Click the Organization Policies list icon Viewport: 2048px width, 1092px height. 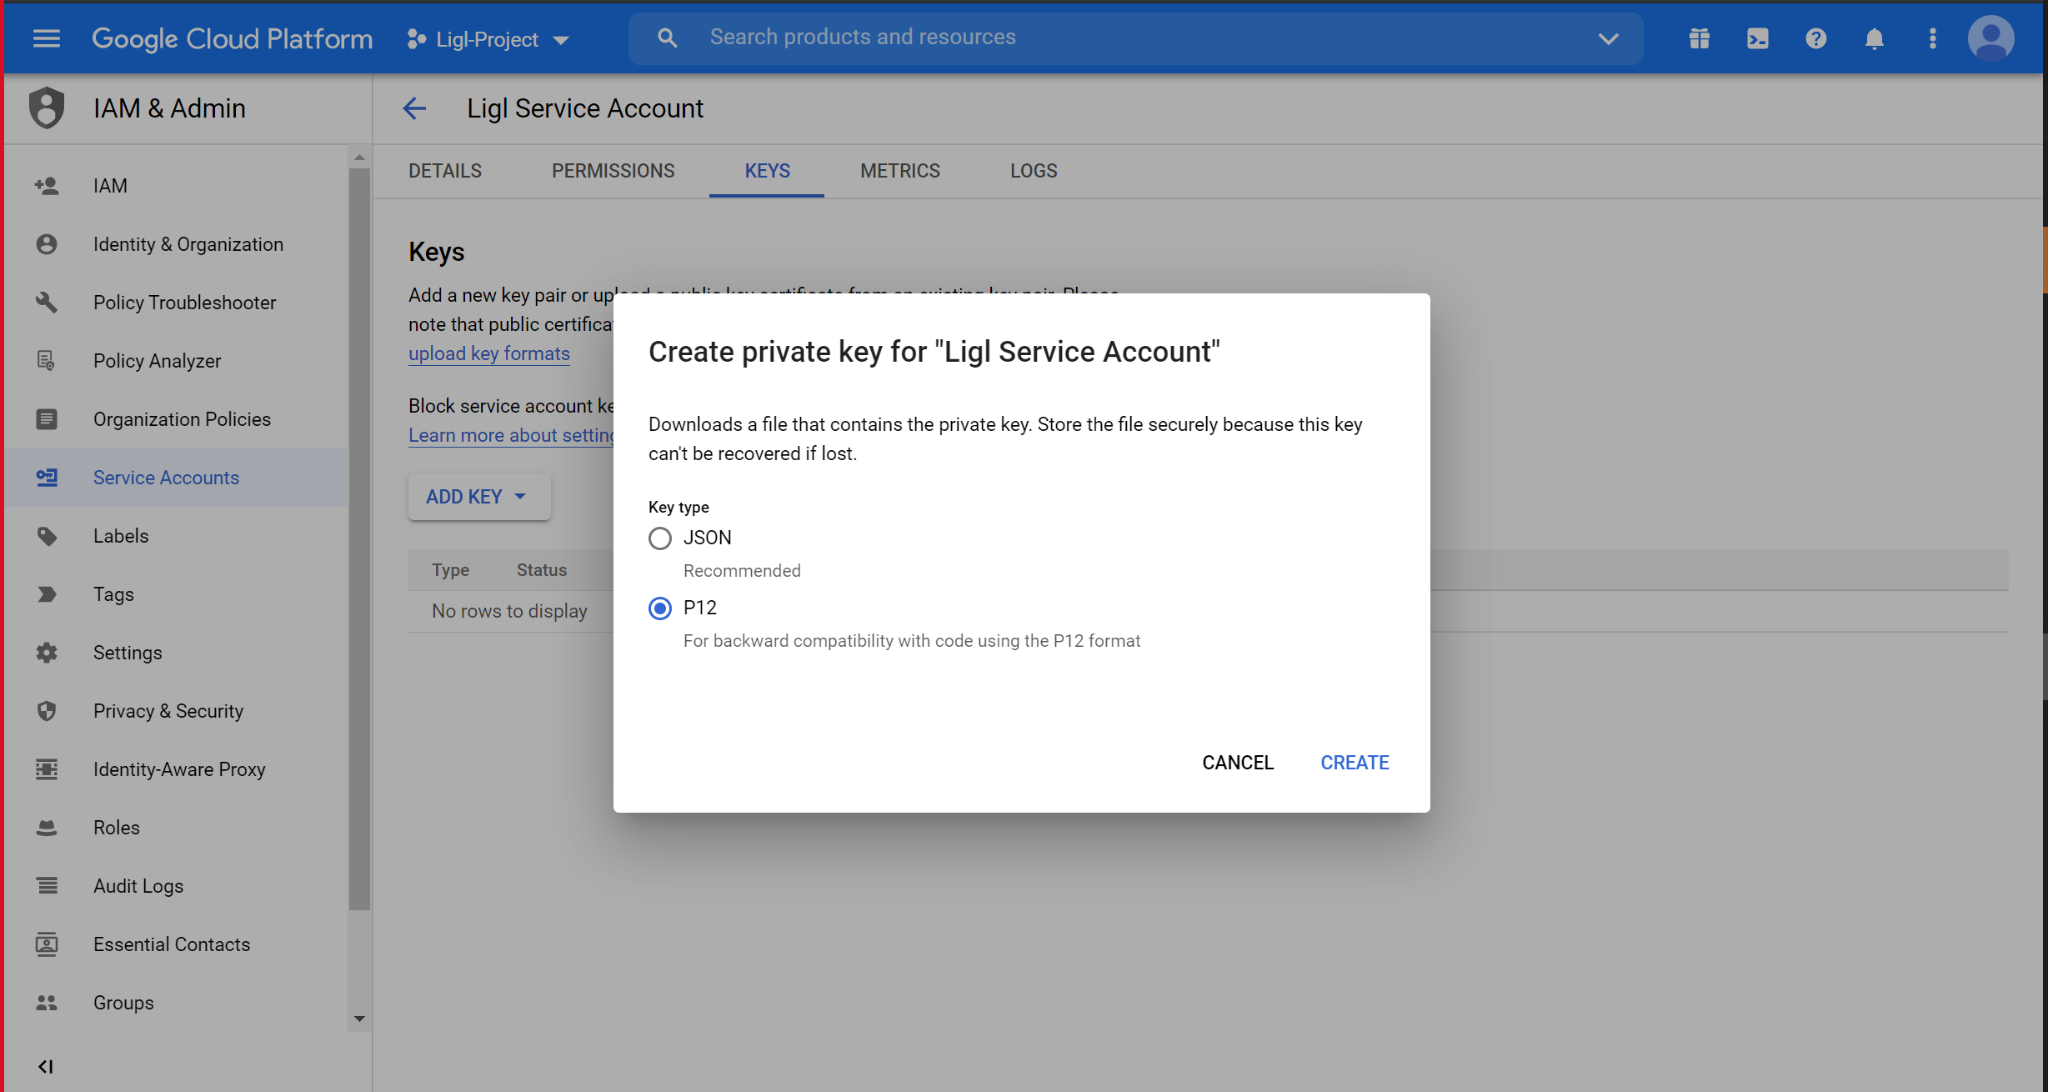[x=46, y=419]
